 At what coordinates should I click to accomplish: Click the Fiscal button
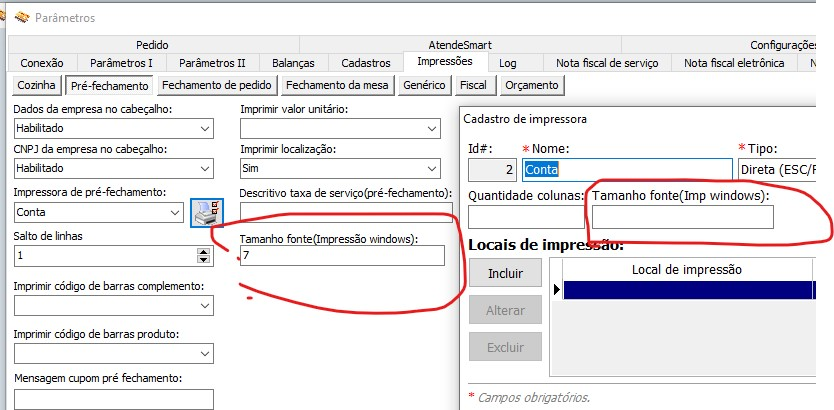pyautogui.click(x=476, y=85)
